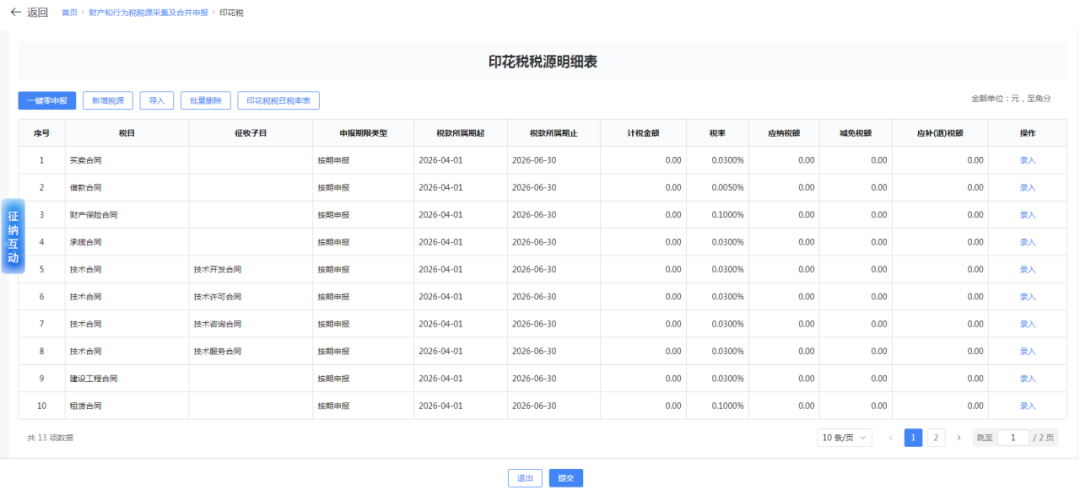Screen dimensions: 1080x490
Task: Open the 印花税税目税率表 button
Action: point(278,101)
